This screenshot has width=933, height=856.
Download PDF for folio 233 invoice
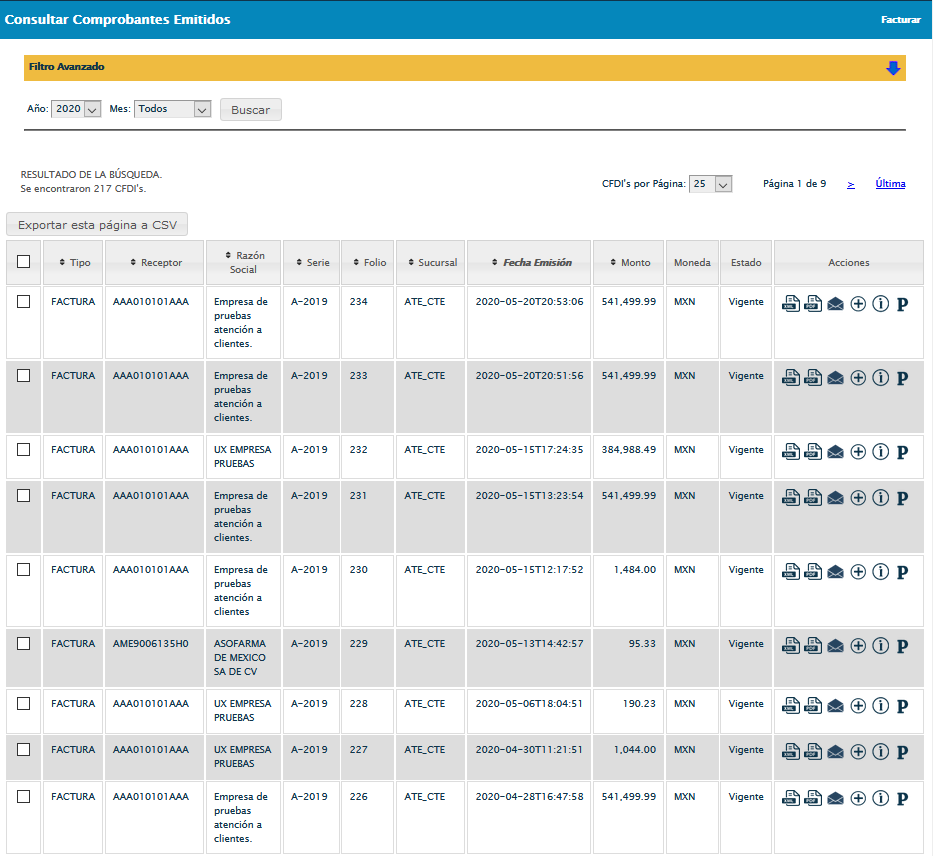tap(813, 378)
